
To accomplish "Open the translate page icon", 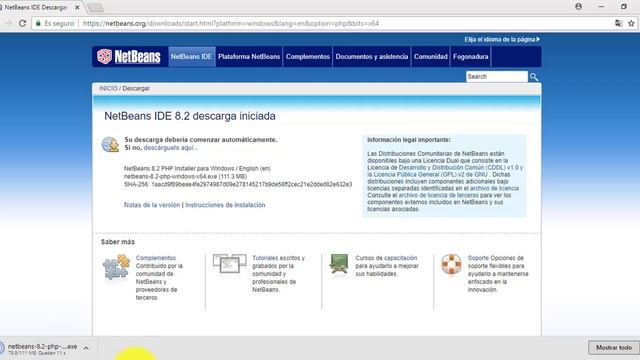I will pos(619,23).
